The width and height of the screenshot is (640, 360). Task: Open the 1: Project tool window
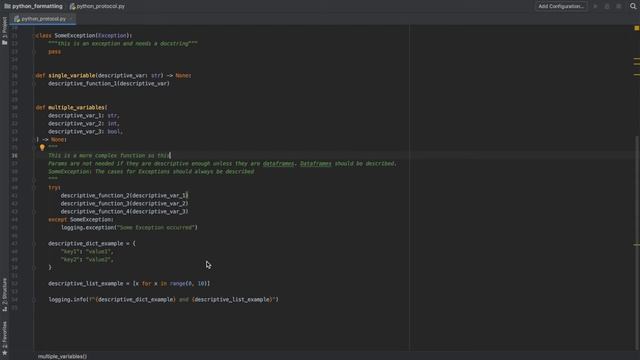4,28
